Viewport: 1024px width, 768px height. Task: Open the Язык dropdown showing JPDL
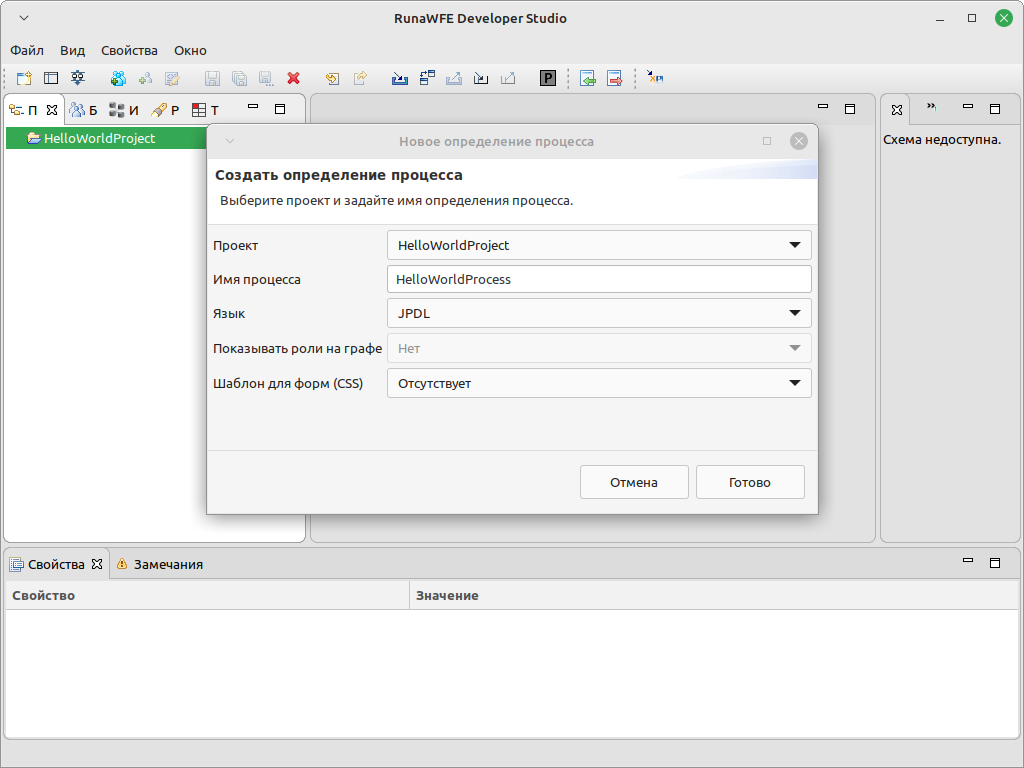coord(599,313)
